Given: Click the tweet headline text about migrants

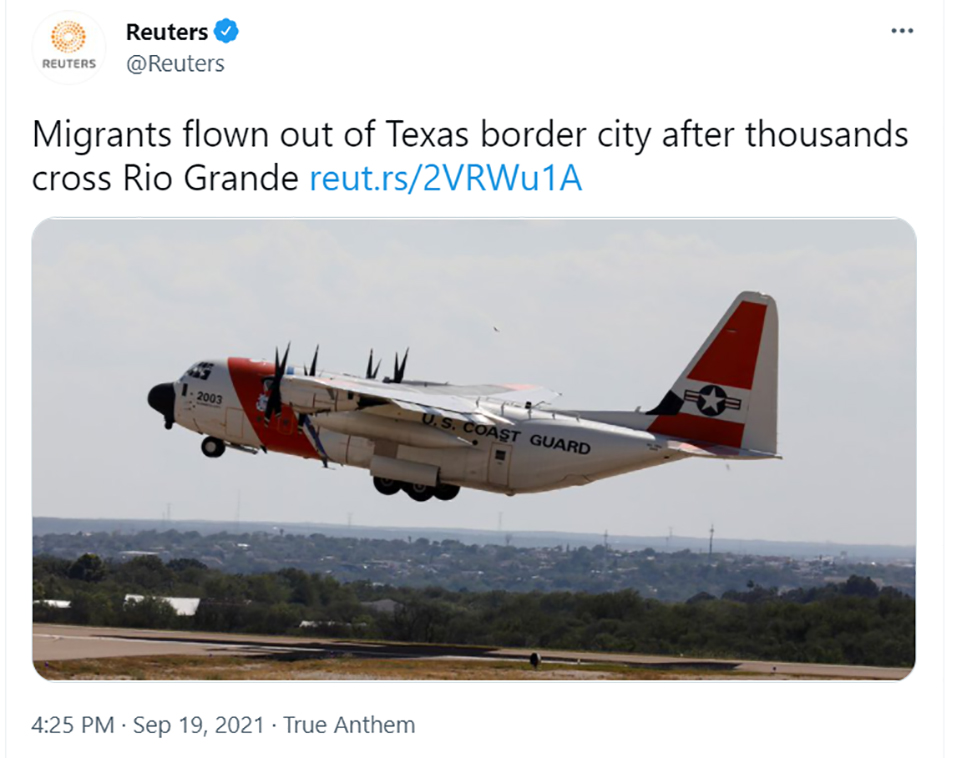Looking at the screenshot, I should click(x=470, y=156).
